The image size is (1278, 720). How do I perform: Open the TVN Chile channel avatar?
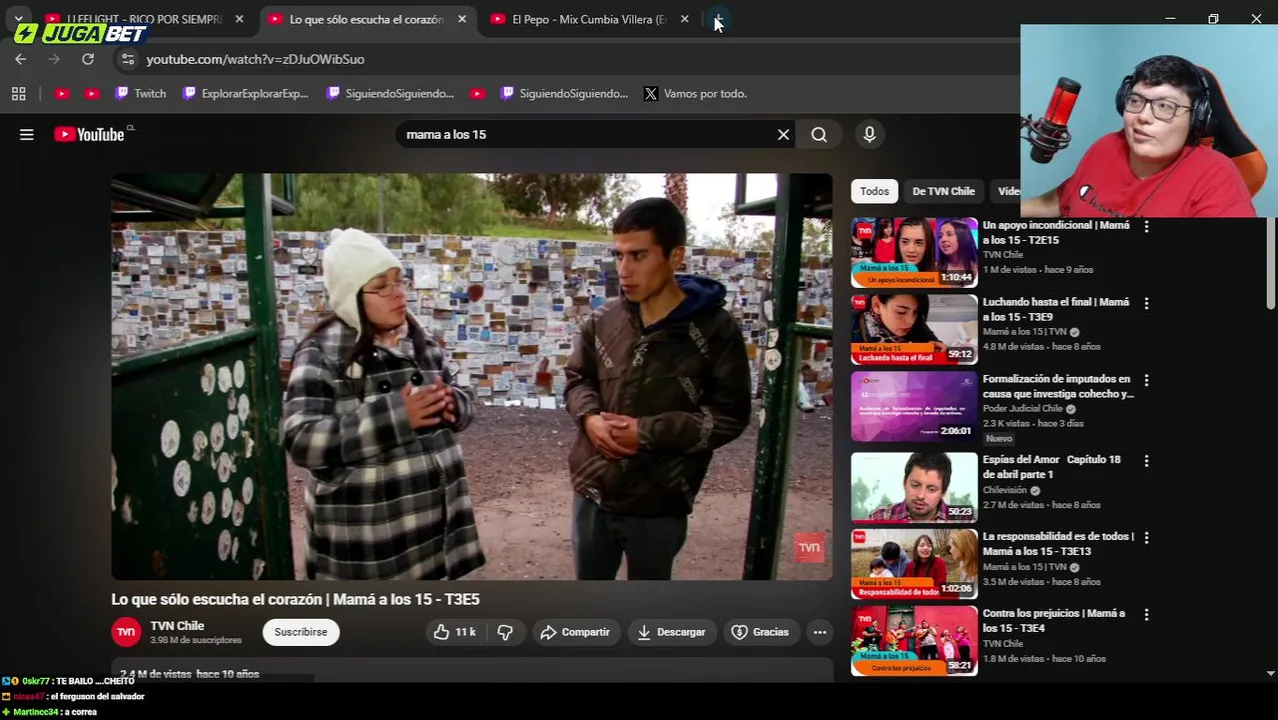click(126, 632)
